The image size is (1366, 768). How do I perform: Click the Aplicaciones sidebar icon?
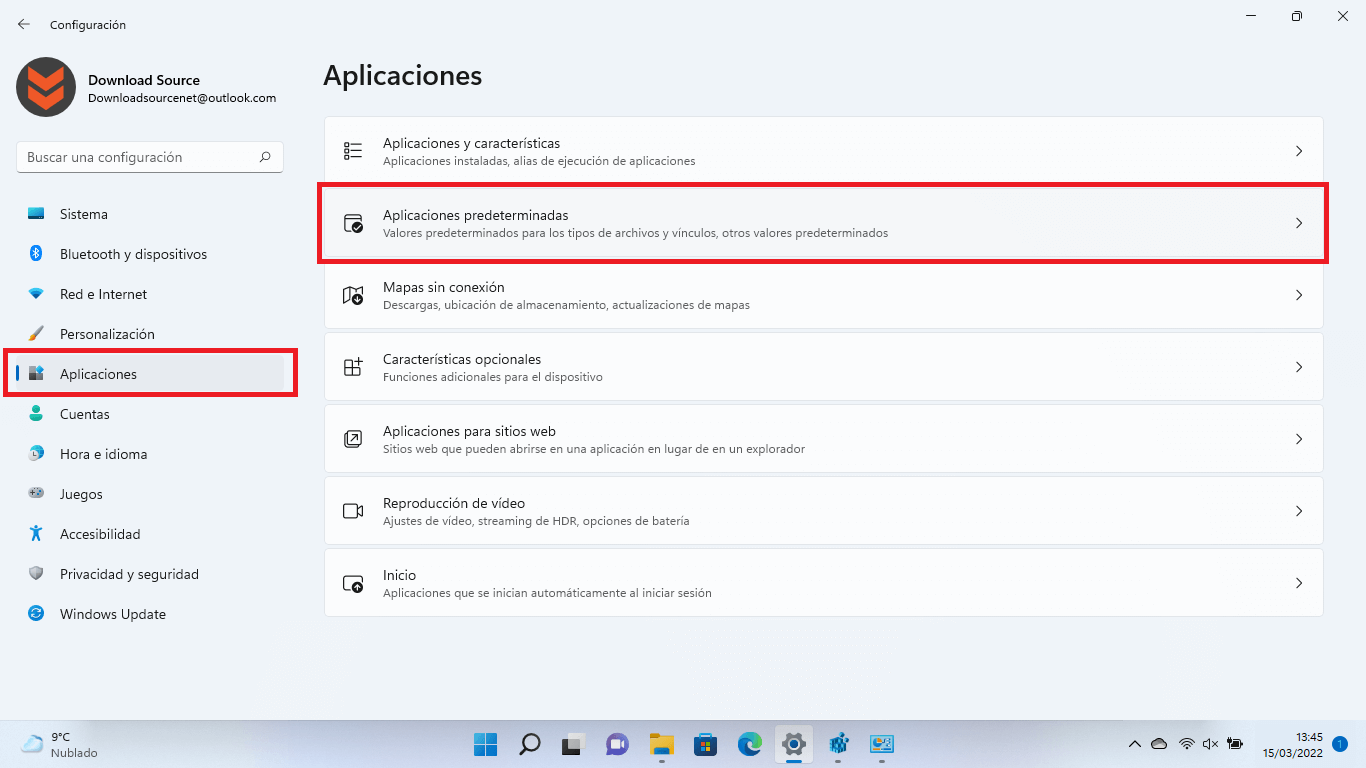pos(36,374)
